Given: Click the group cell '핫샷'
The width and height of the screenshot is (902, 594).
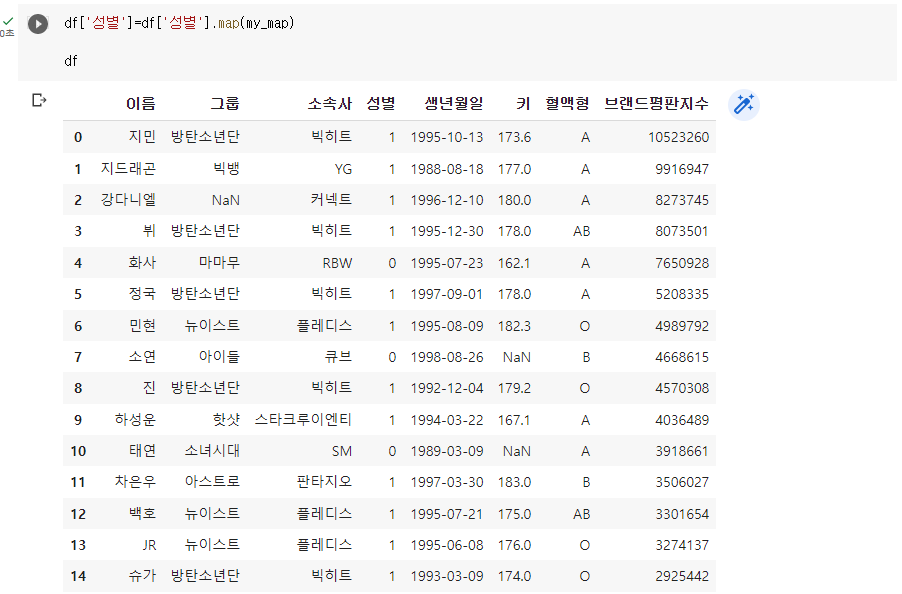Looking at the screenshot, I should [226, 419].
